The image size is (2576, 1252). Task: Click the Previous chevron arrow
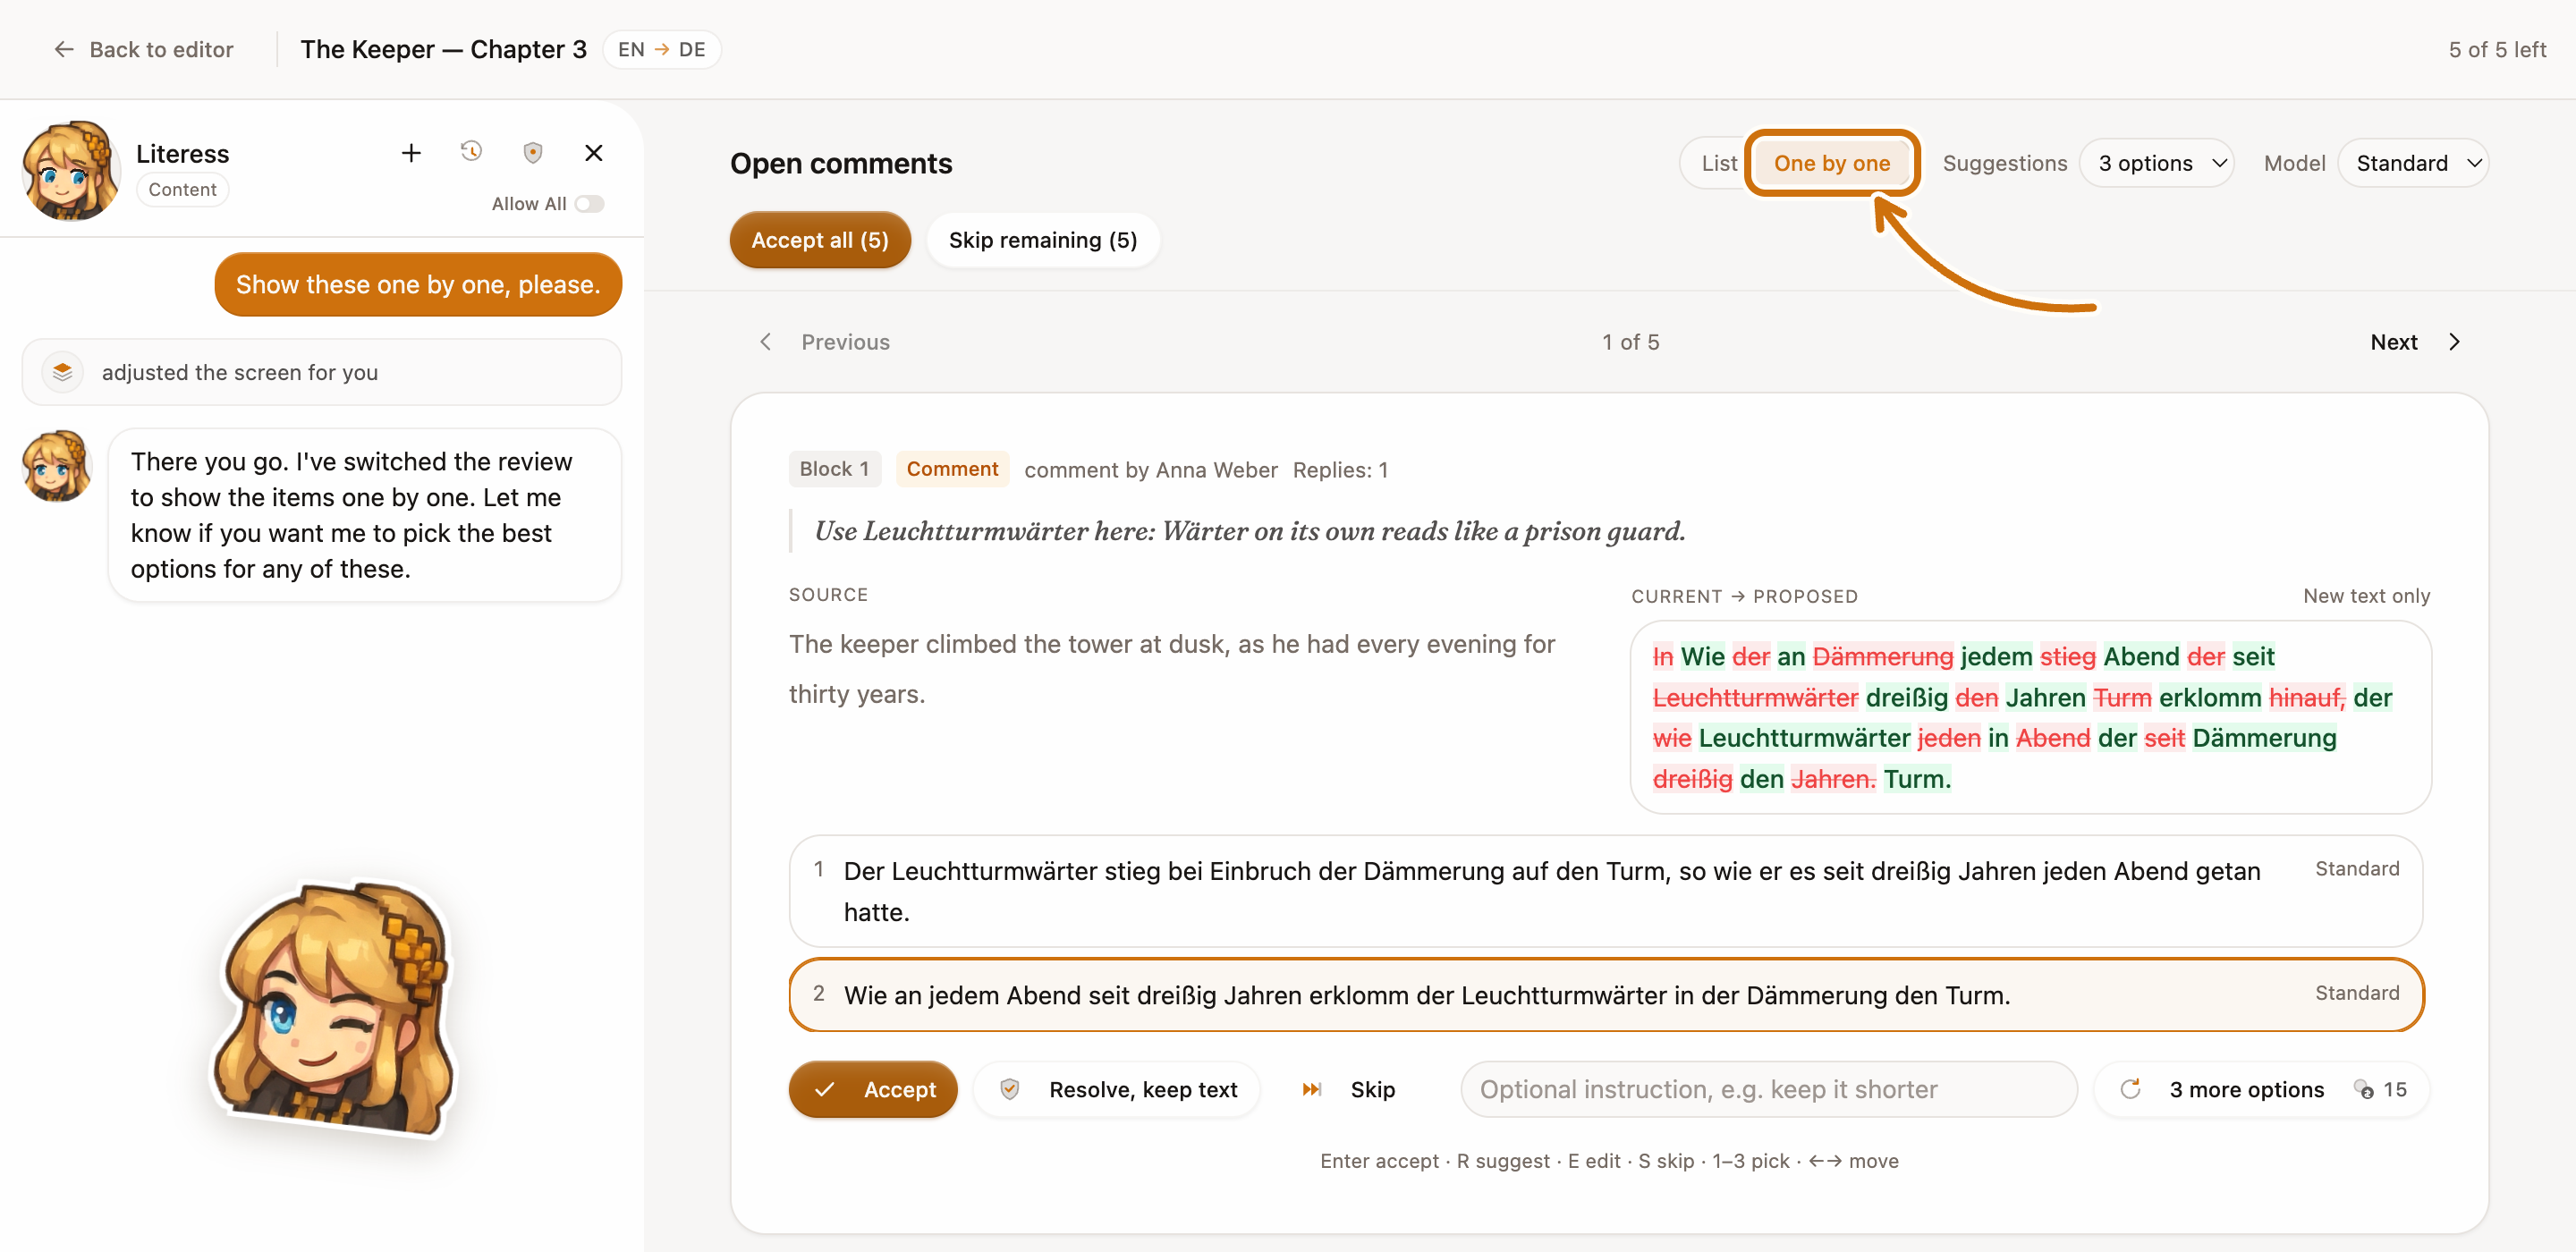pos(766,342)
